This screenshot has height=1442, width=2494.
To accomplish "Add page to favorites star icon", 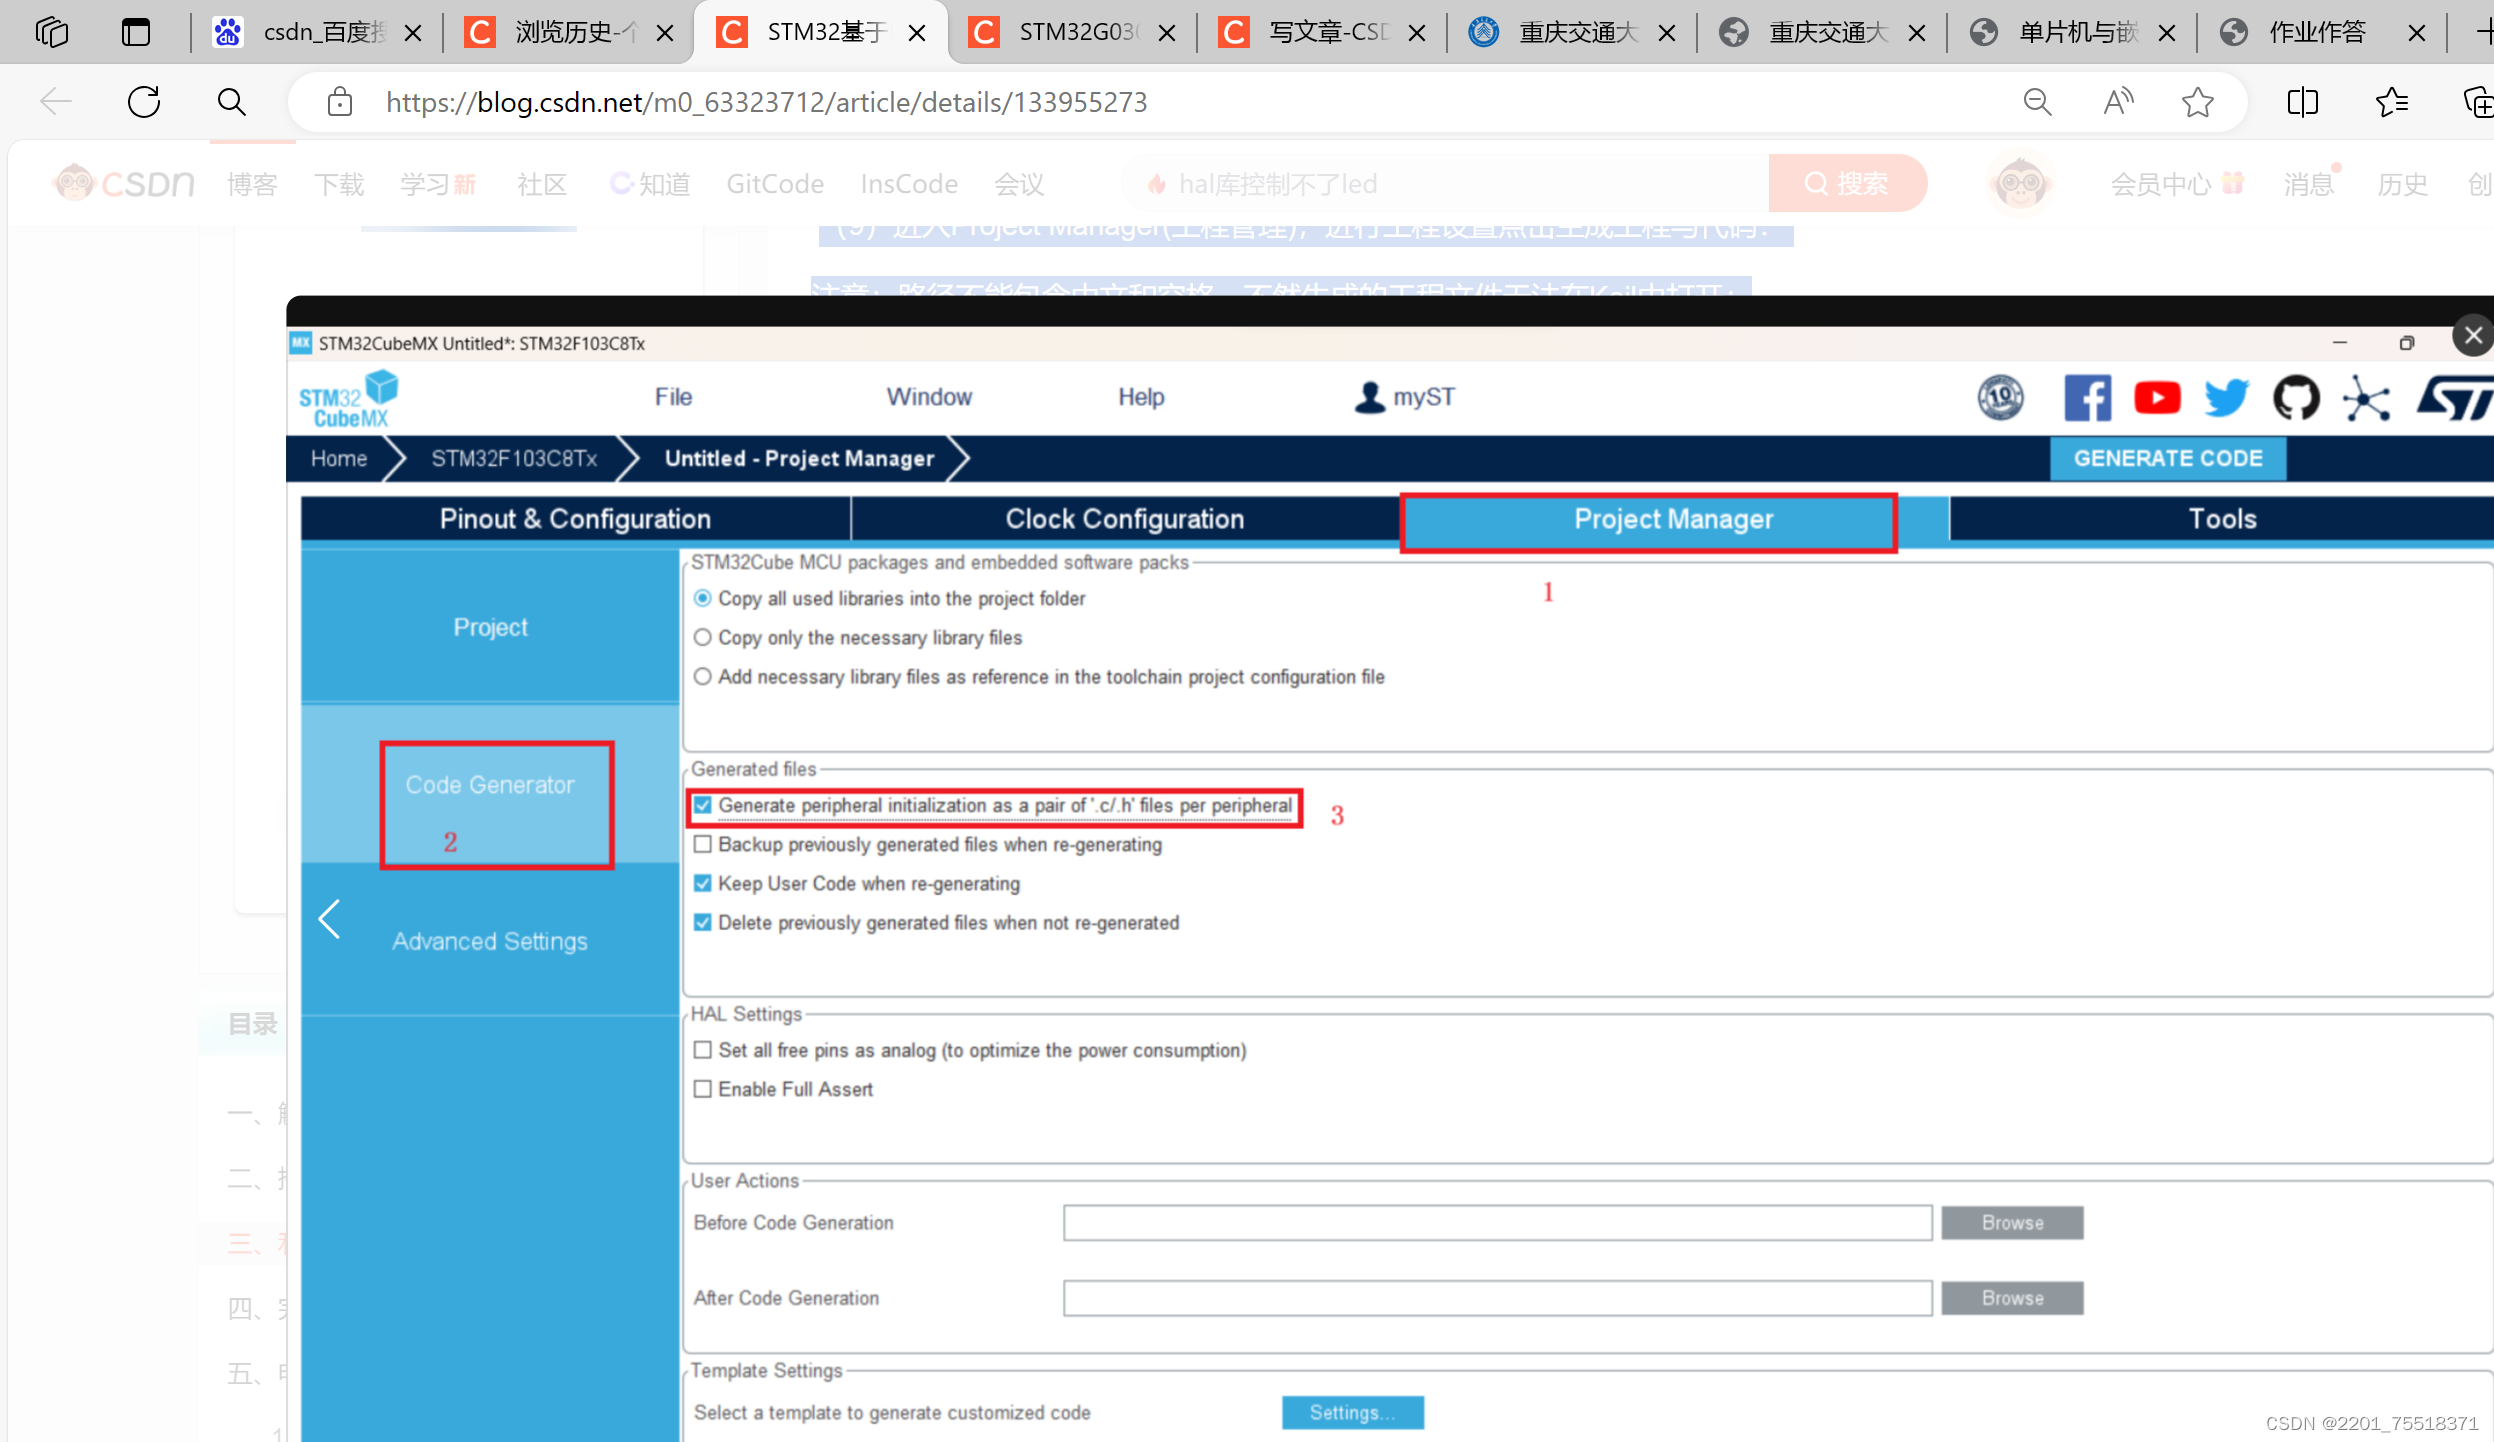I will 2197,102.
